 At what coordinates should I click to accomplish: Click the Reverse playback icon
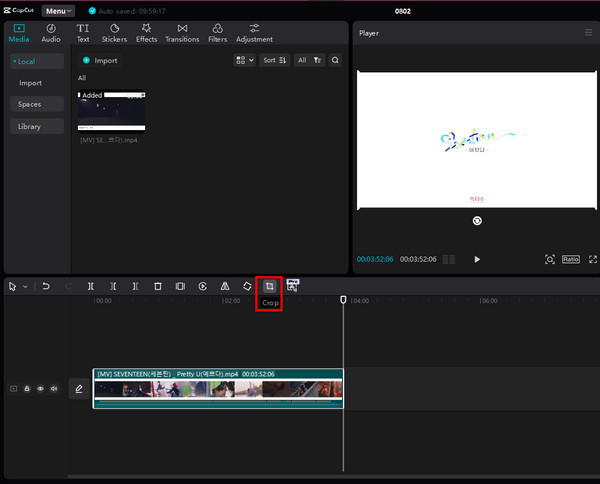[x=202, y=286]
